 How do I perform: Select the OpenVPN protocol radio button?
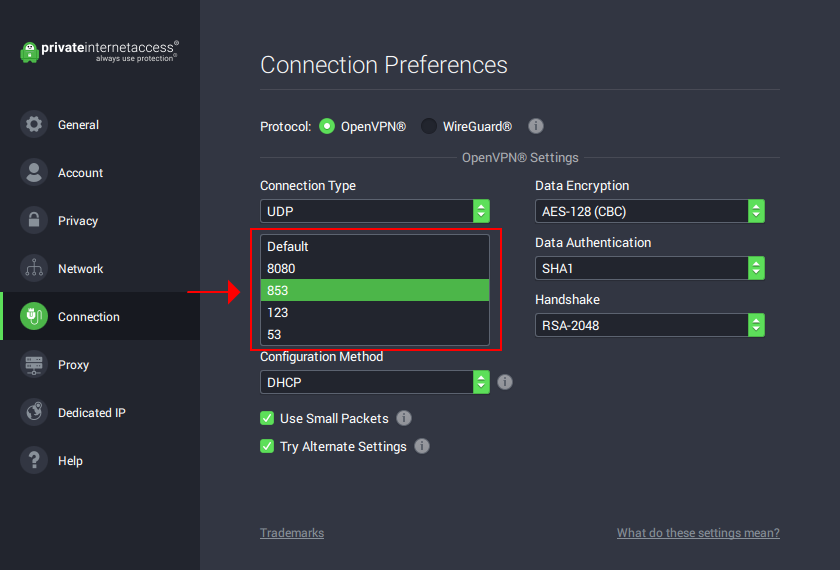pyautogui.click(x=327, y=127)
